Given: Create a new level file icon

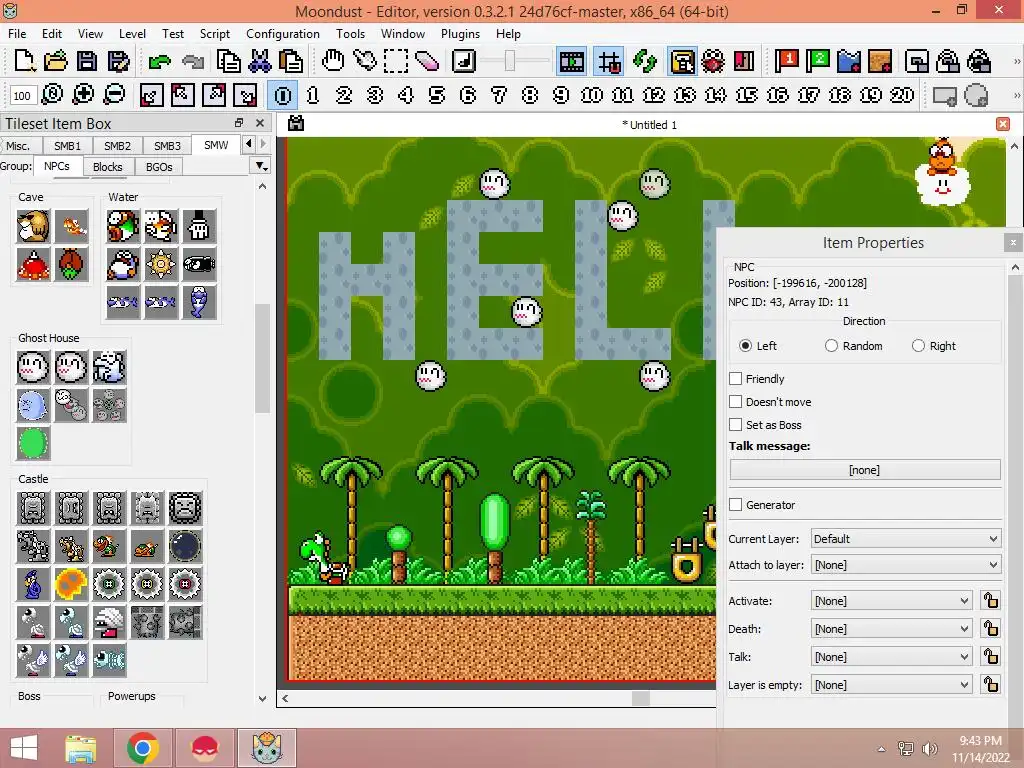Looking at the screenshot, I should click(x=24, y=61).
